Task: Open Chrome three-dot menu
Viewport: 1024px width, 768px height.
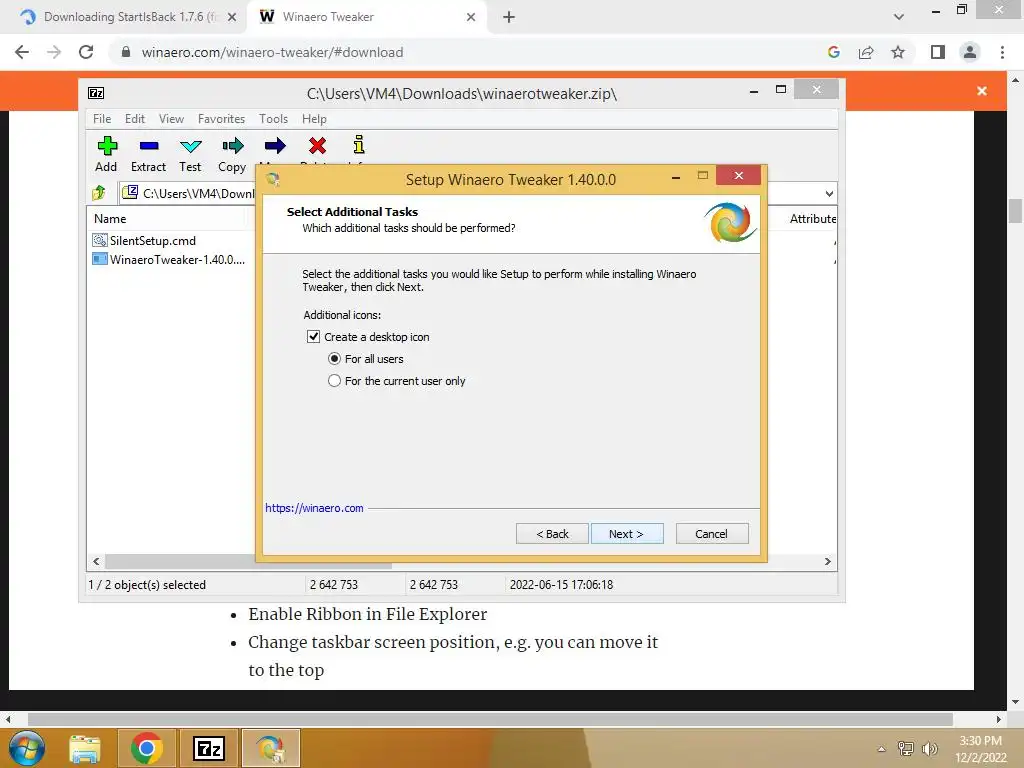Action: coord(1002,52)
